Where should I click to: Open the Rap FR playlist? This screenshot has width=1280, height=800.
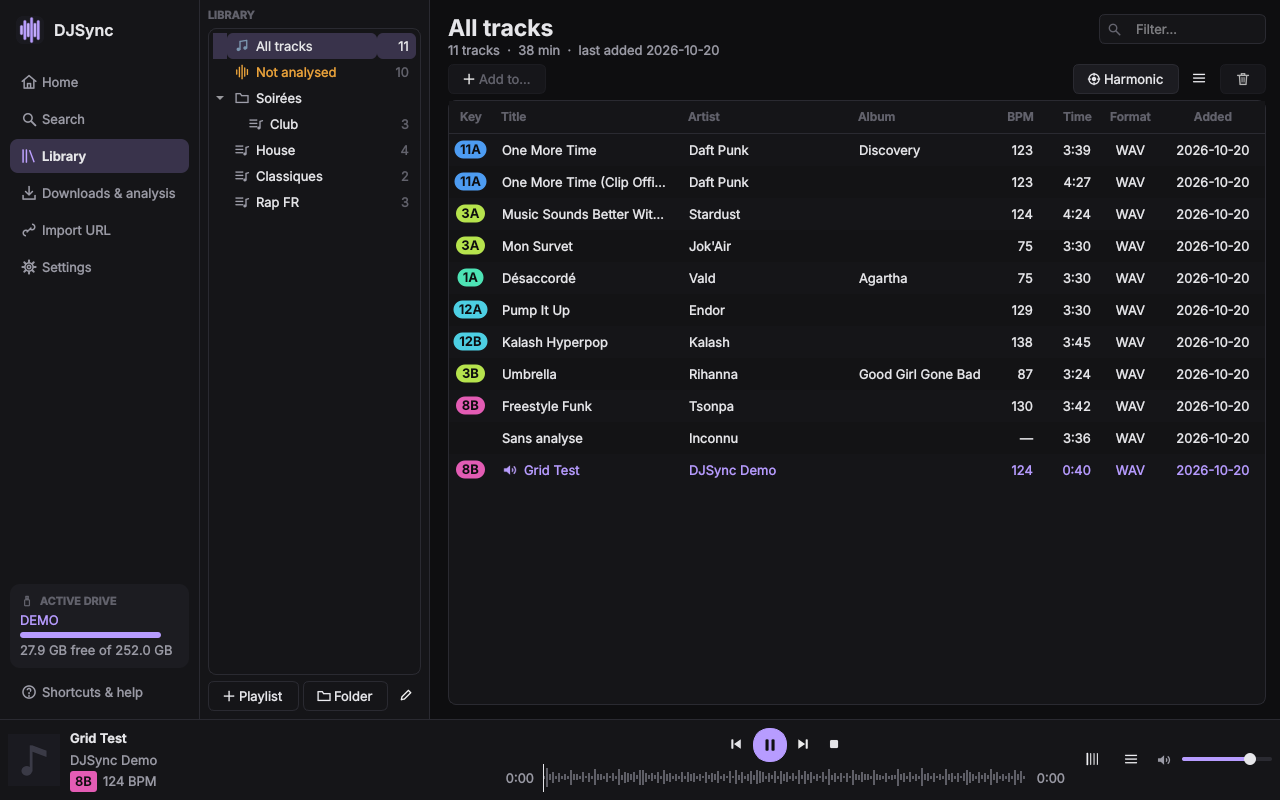pos(314,202)
